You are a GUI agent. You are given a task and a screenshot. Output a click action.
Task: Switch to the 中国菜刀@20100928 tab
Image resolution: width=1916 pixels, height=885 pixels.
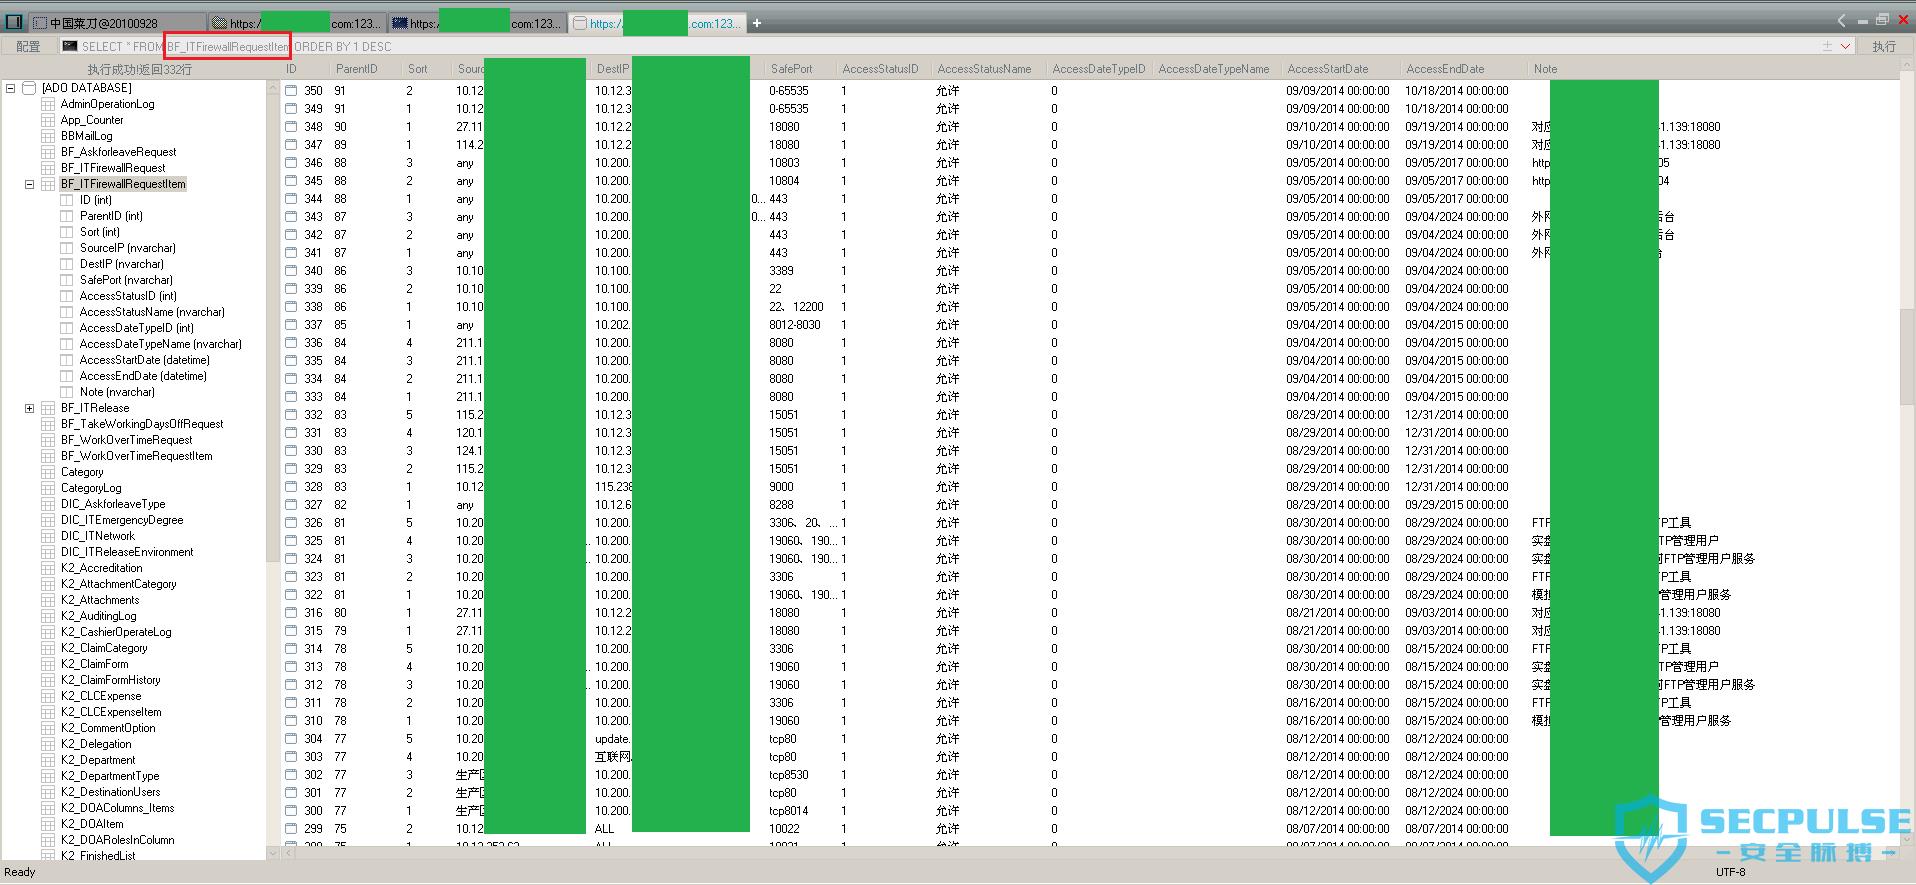coord(116,23)
